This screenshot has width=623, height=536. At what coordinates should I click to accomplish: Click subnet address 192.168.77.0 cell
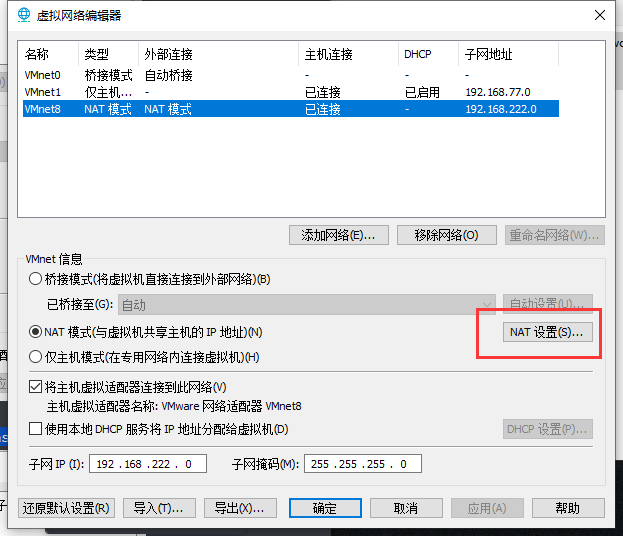click(498, 92)
